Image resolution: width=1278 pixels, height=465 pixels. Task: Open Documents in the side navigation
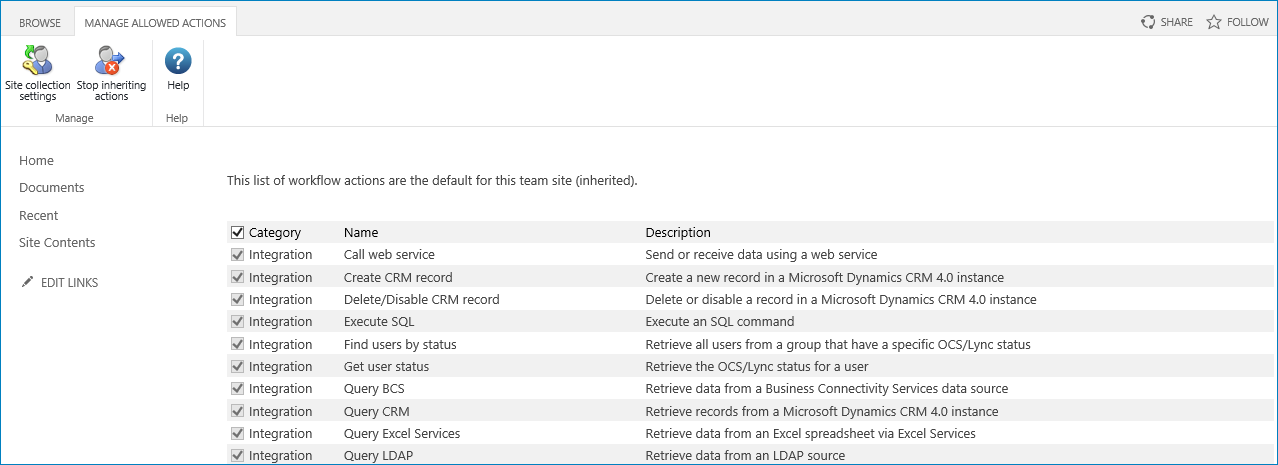coord(52,188)
